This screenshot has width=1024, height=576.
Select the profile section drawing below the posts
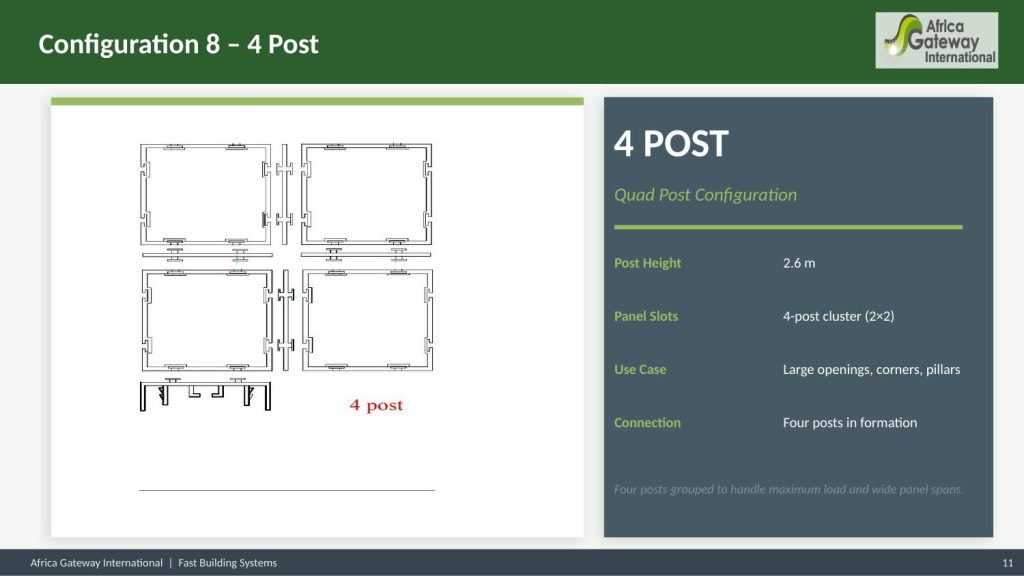coord(205,395)
